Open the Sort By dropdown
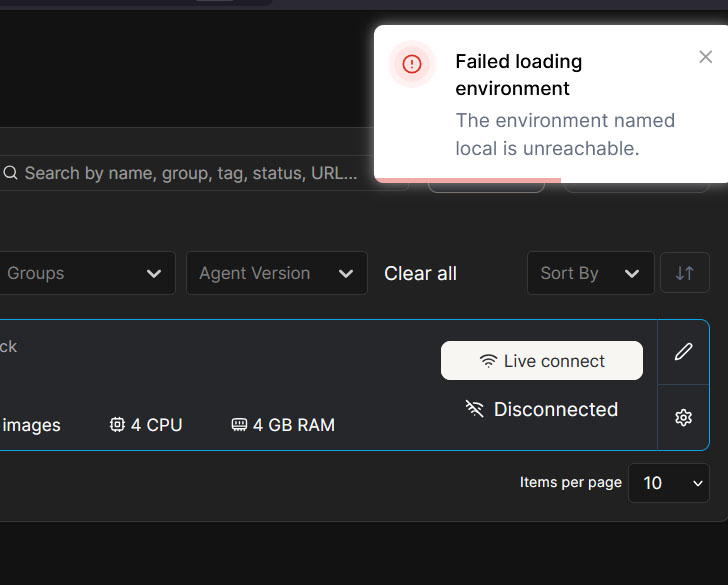This screenshot has height=585, width=728. tap(590, 273)
